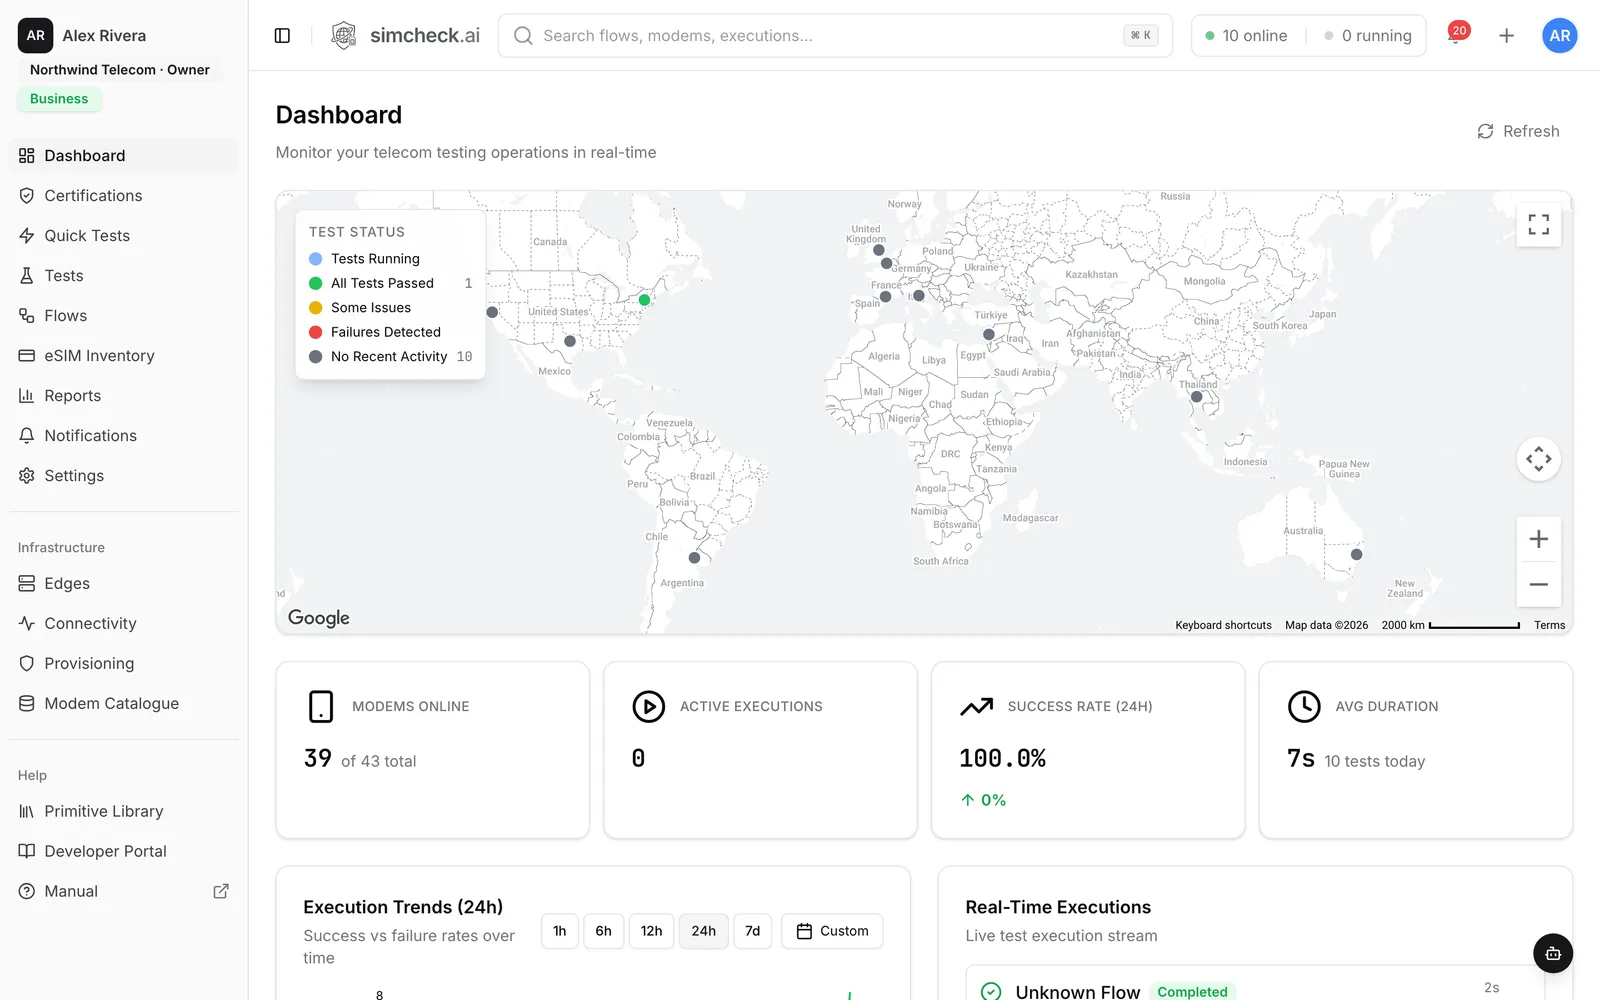The image size is (1600, 1000).
Task: Open the Flows section
Action: [124, 316]
